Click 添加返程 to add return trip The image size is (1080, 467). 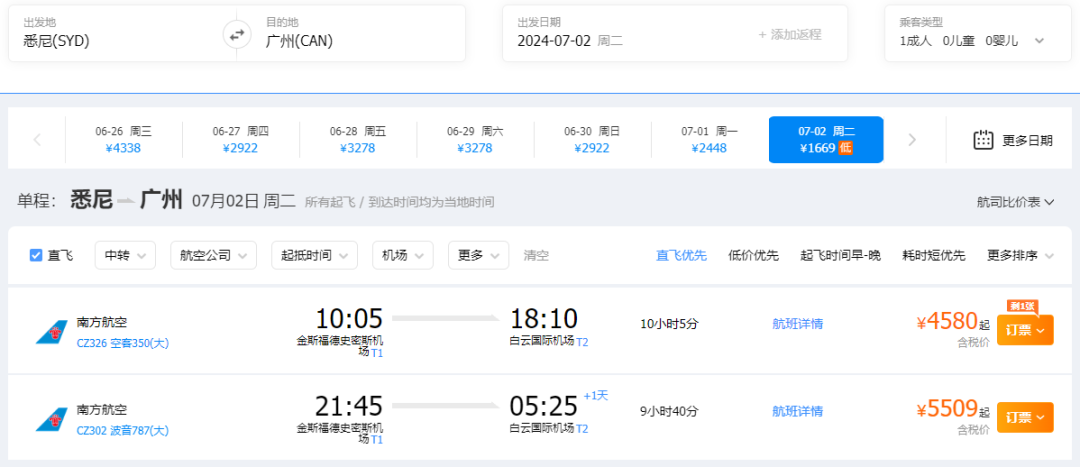point(790,34)
